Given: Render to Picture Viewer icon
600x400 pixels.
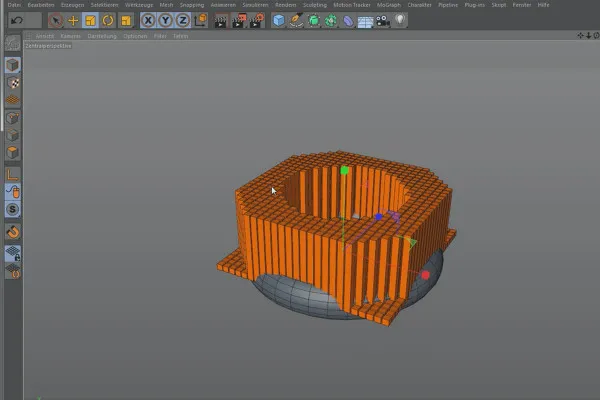Looking at the screenshot, I should 239,21.
